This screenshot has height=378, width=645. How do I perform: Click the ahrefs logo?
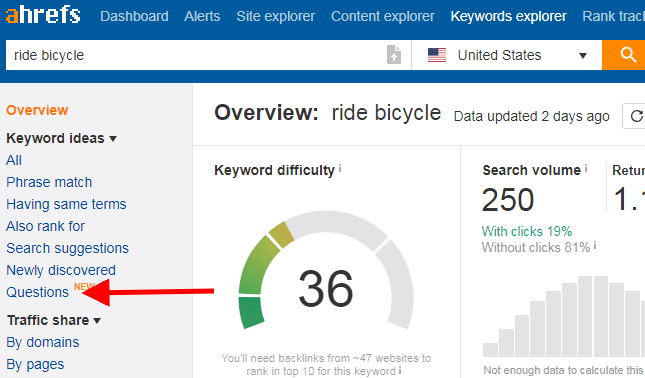pyautogui.click(x=43, y=16)
